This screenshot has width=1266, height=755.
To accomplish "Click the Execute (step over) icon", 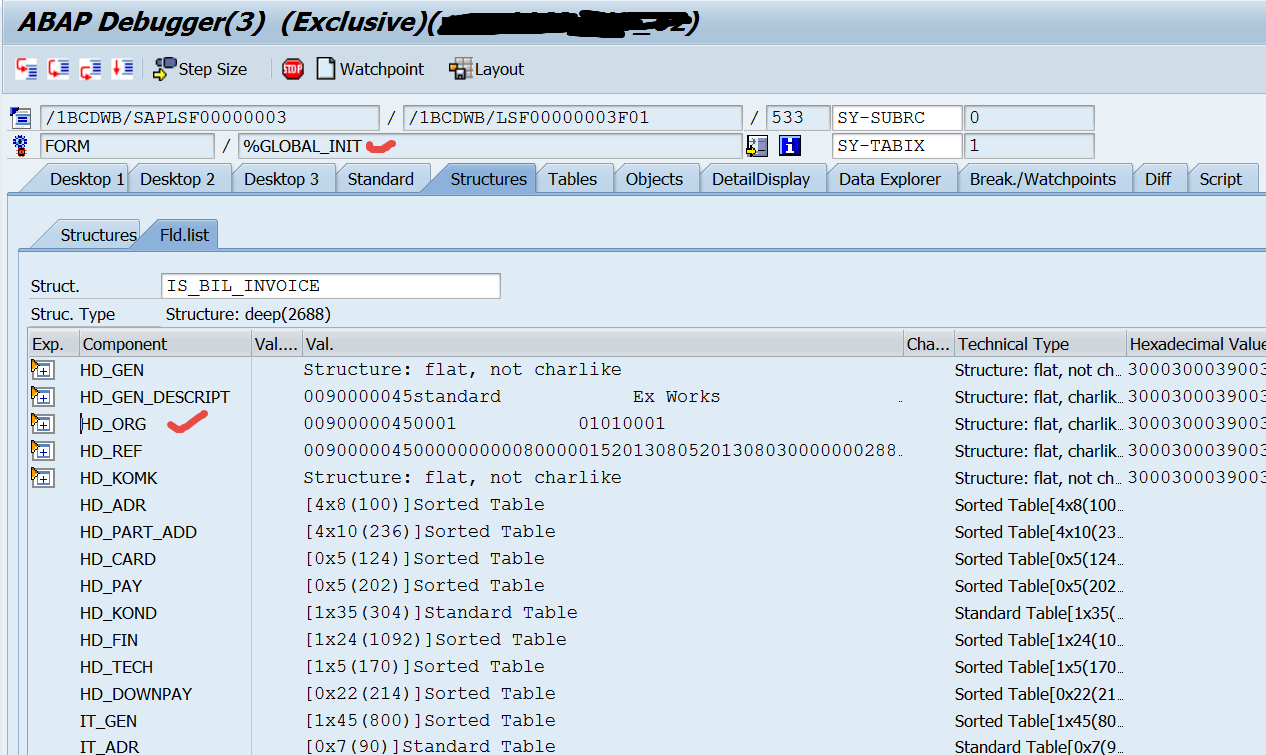I will click(58, 68).
